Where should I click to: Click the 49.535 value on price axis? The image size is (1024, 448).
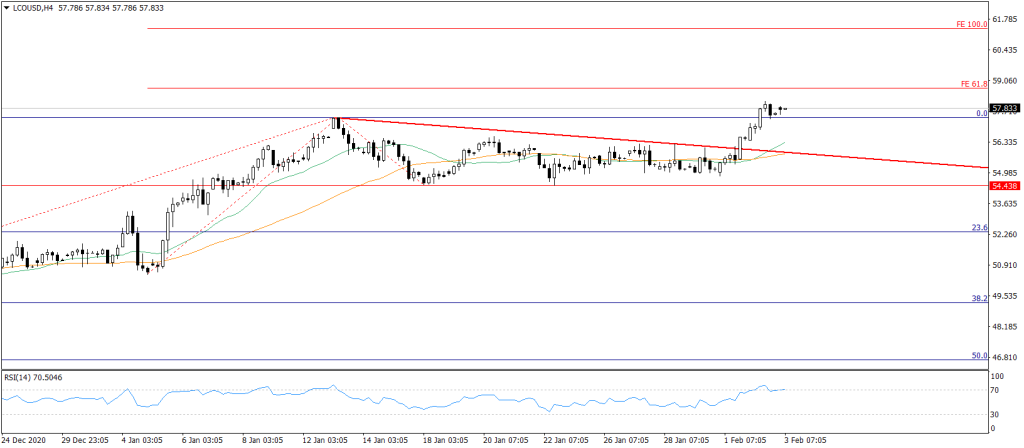pyautogui.click(x=1003, y=296)
